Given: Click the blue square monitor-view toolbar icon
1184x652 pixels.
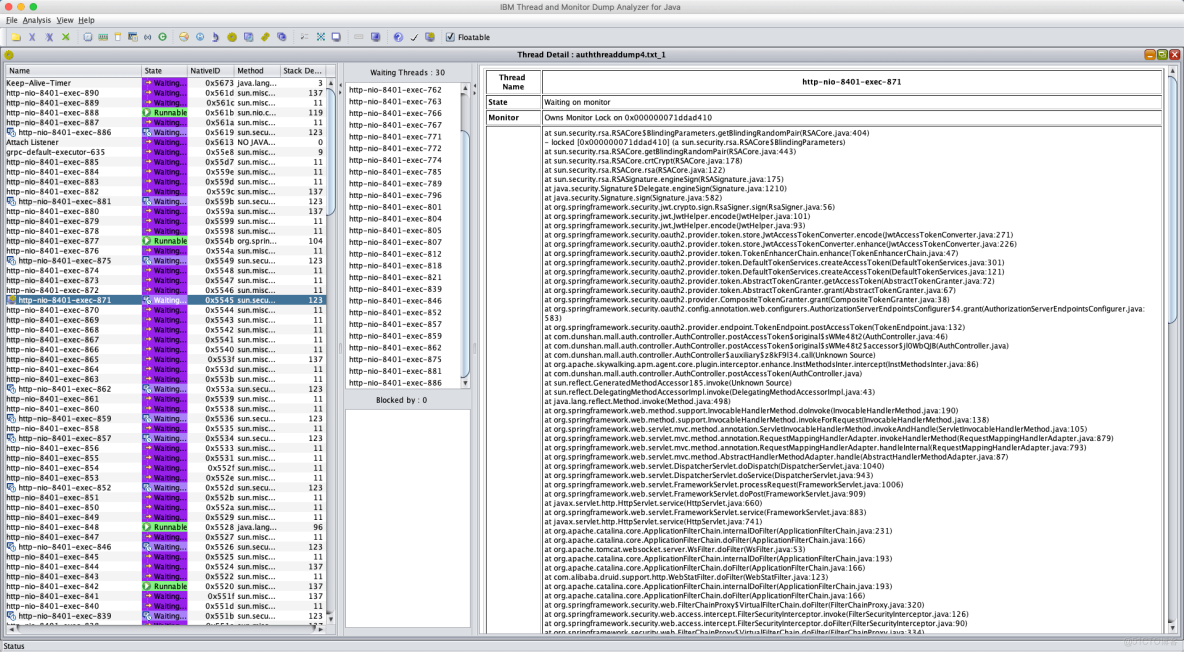Looking at the screenshot, I should coord(373,37).
